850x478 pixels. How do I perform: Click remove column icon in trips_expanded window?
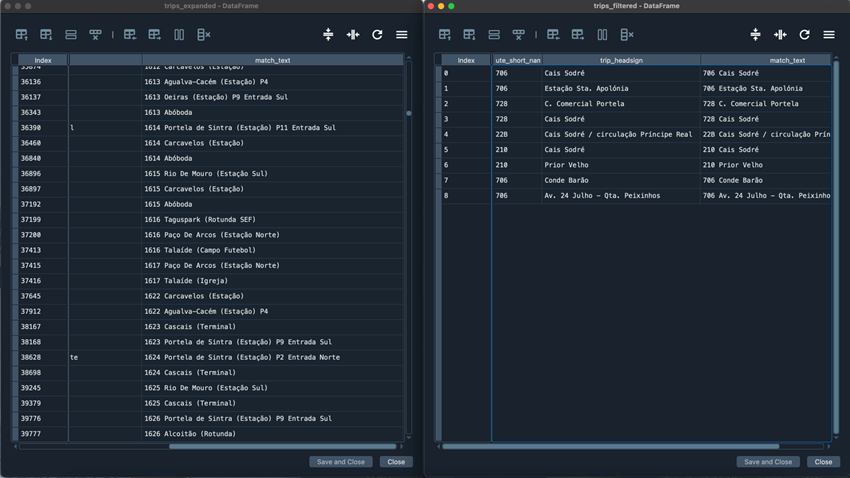204,35
